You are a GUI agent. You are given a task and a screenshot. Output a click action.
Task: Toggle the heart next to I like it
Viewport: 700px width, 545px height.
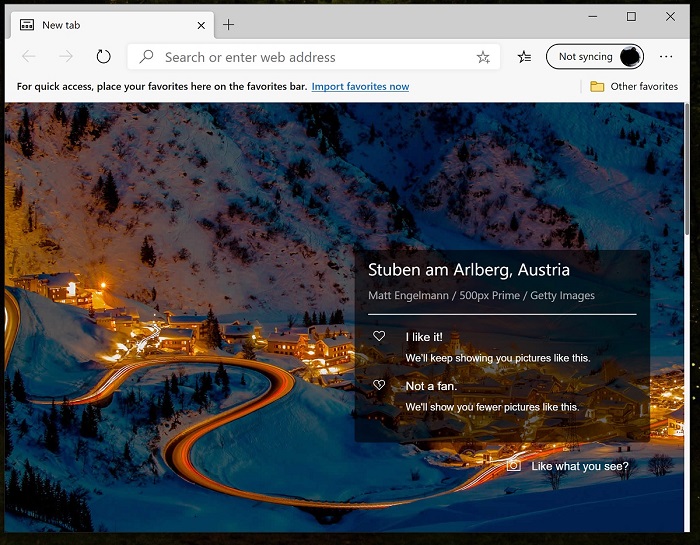tap(379, 337)
